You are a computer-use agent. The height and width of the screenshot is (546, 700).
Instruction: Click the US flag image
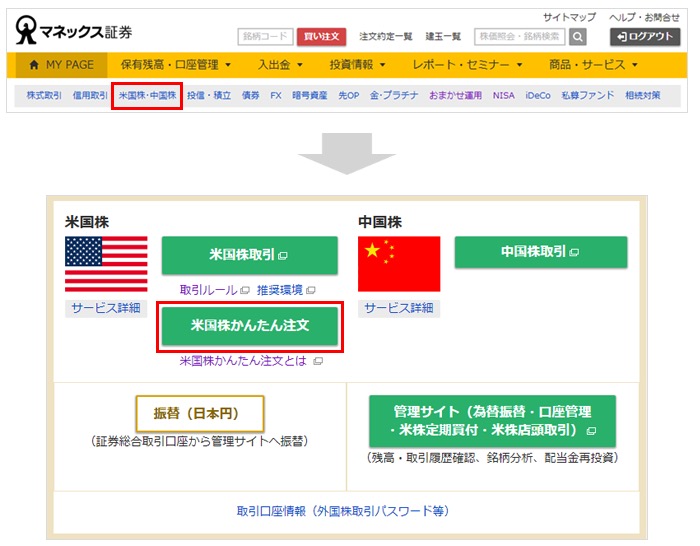click(106, 264)
